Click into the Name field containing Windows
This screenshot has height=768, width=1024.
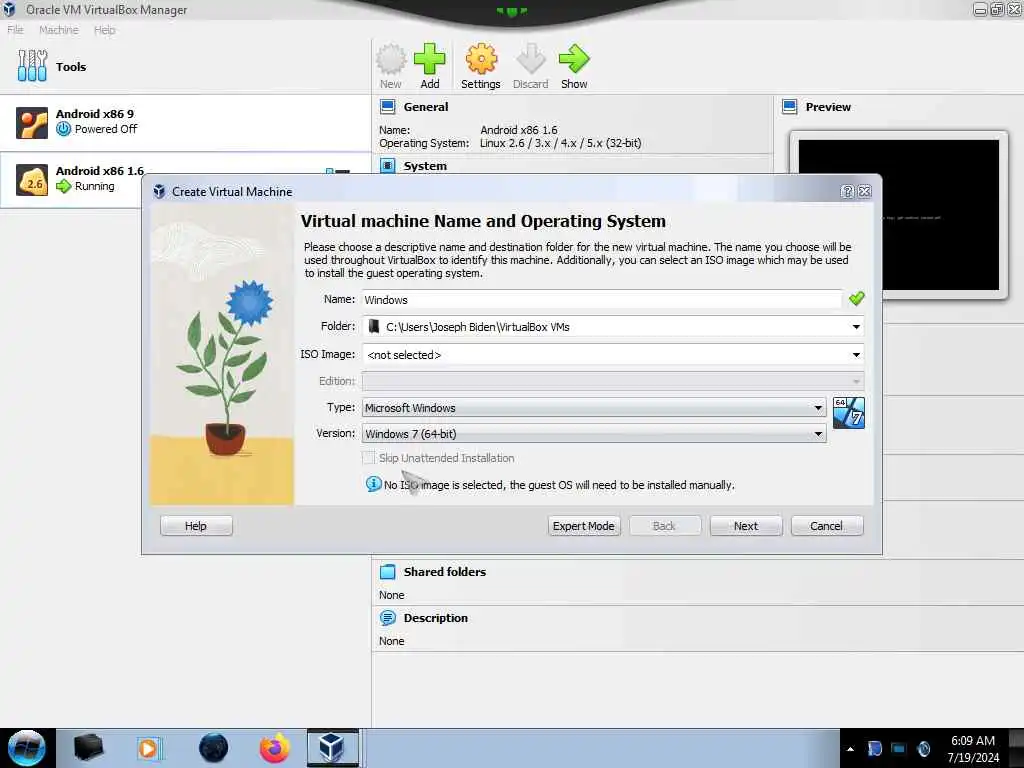click(601, 300)
